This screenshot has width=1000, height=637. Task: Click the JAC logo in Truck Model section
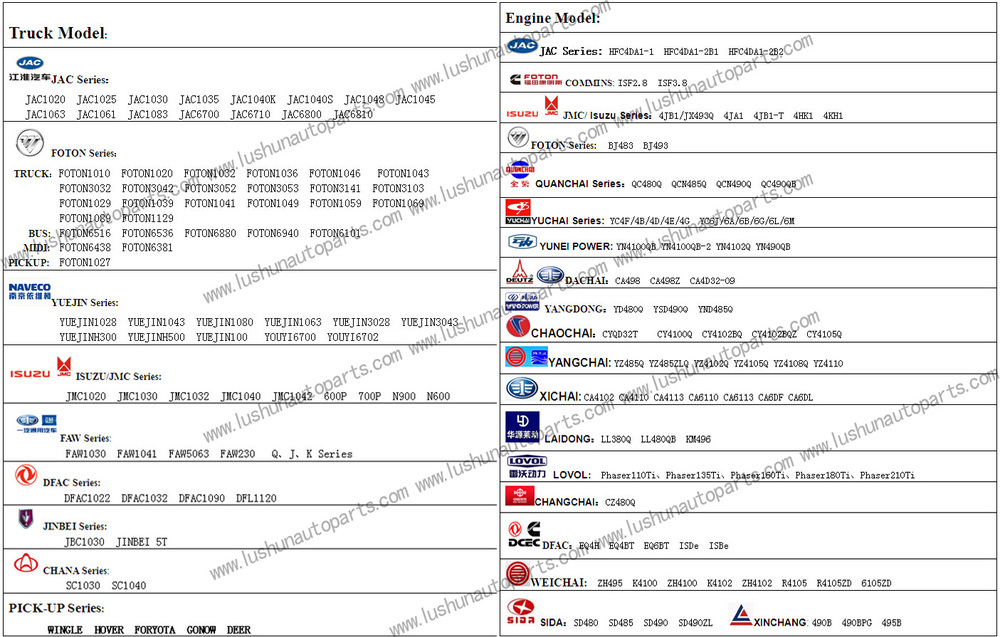click(29, 62)
